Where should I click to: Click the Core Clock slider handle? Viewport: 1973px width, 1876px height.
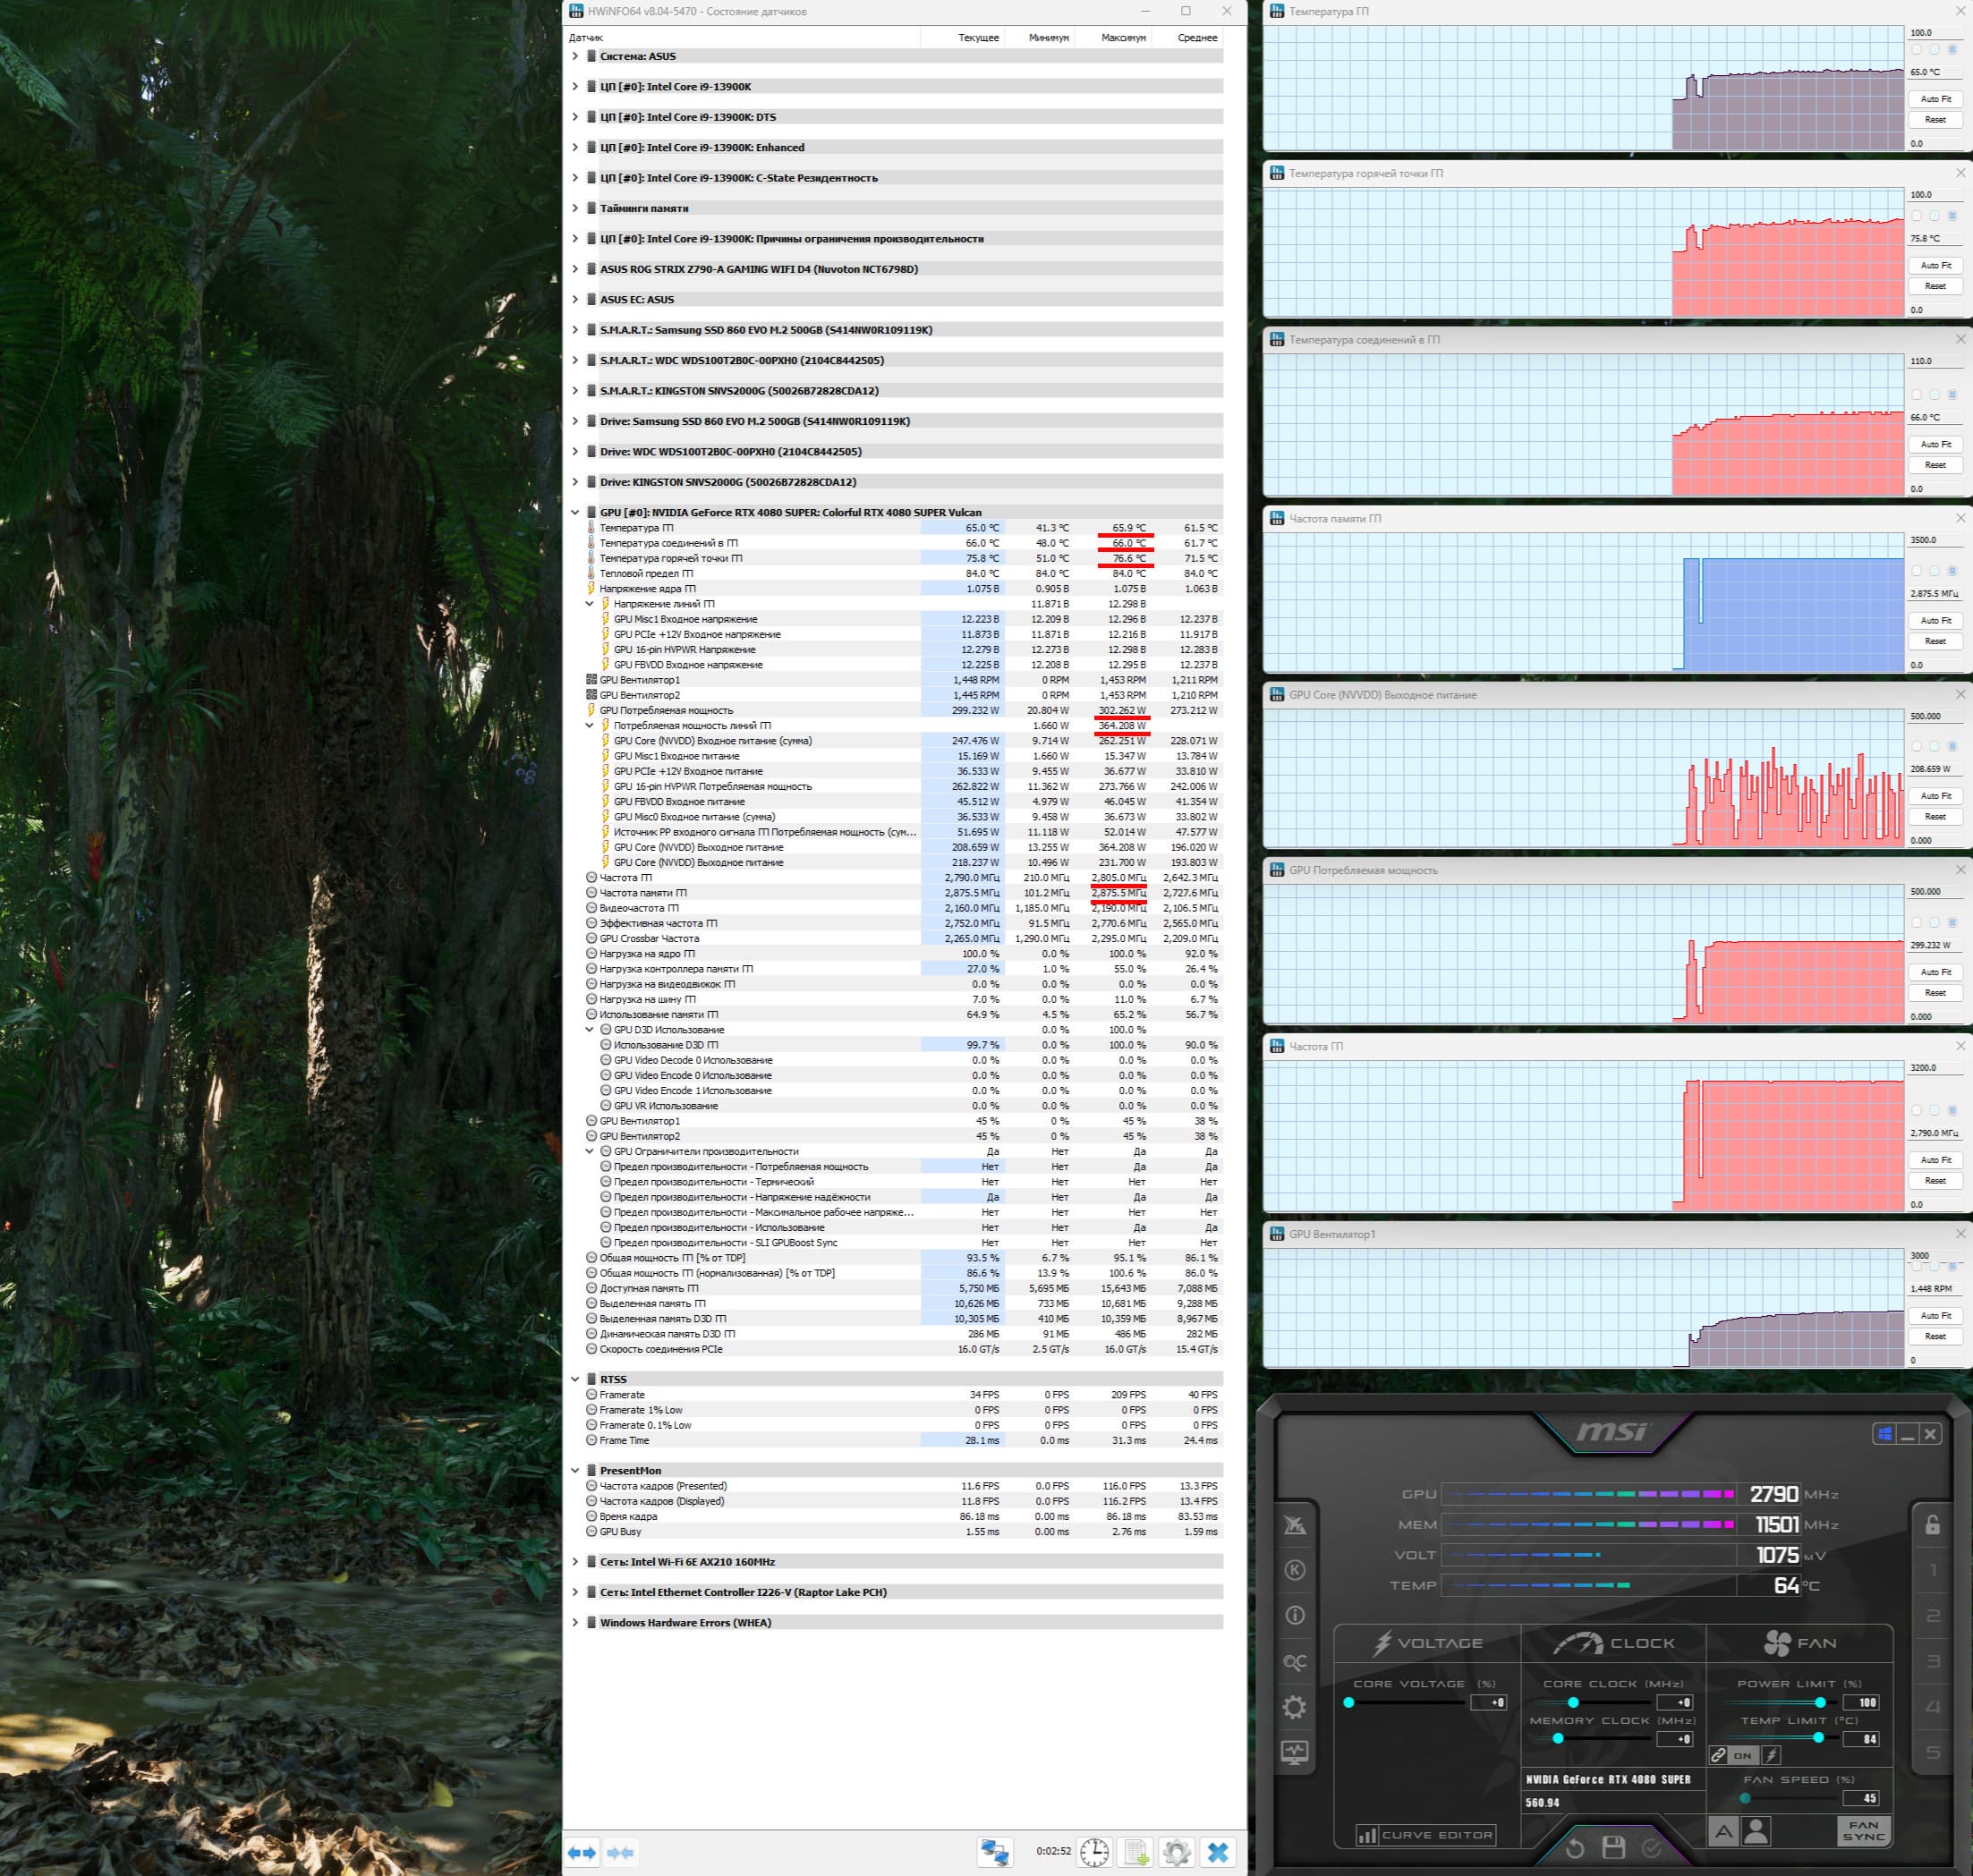[1573, 1702]
